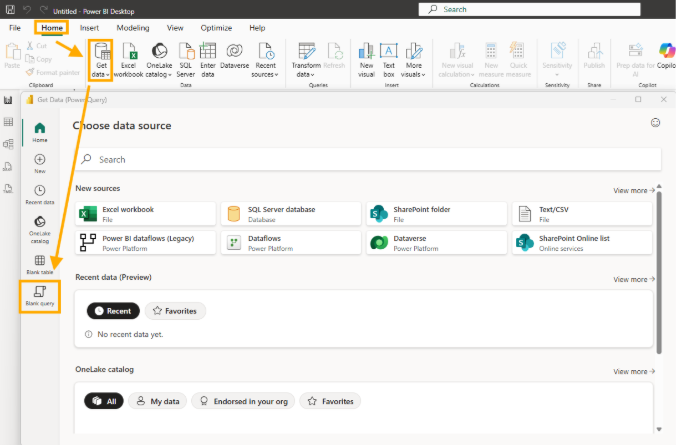The image size is (676, 445).
Task: Click View more for OneLake catalog
Action: tap(634, 371)
